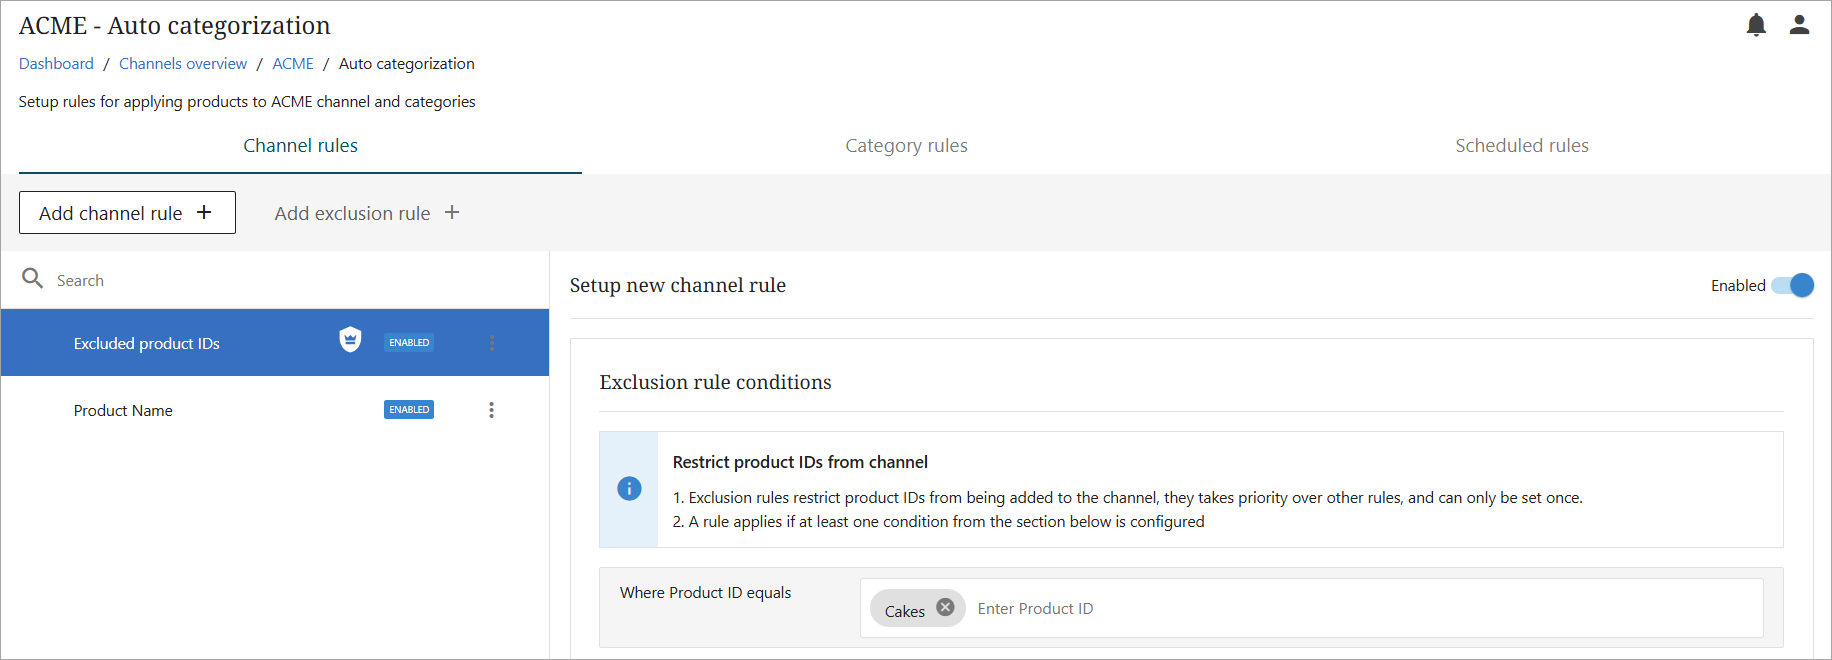Remove the Cakes chip

coord(945,607)
